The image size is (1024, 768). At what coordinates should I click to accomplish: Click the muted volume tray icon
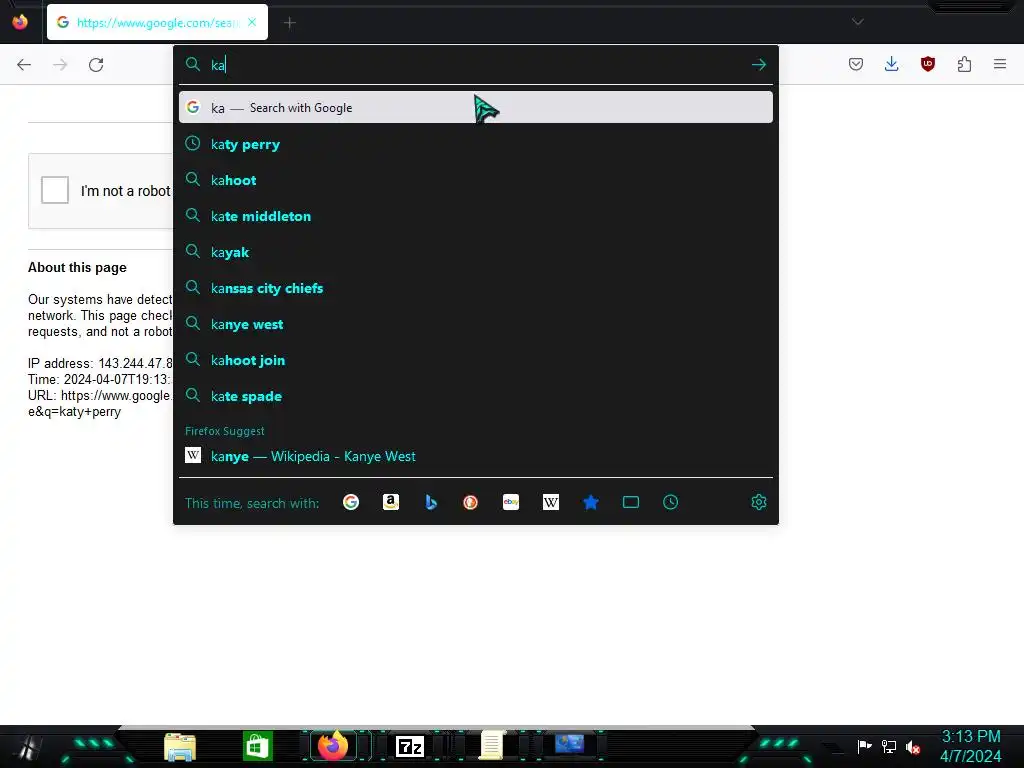(913, 747)
